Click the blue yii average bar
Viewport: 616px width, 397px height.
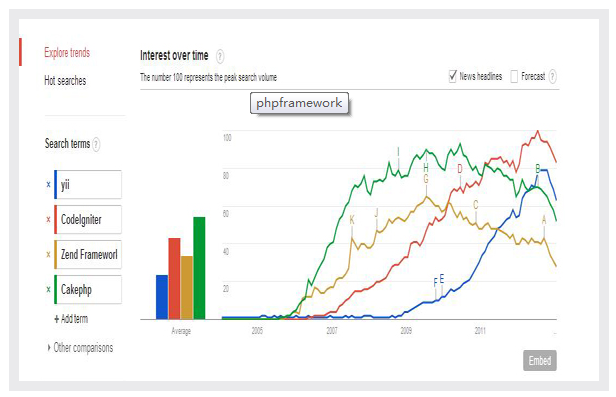click(162, 297)
